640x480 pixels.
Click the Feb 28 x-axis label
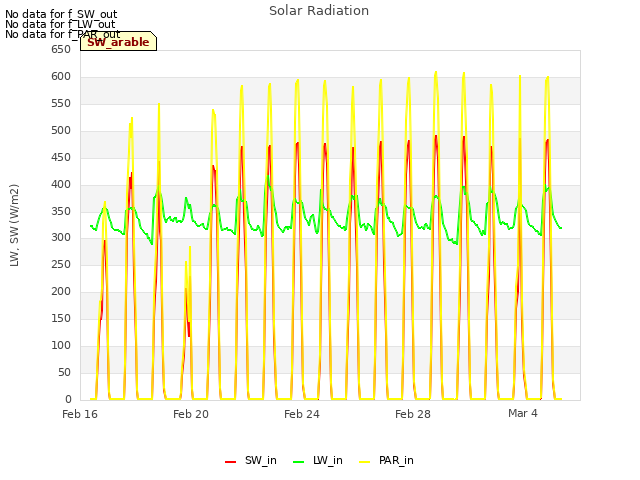tap(413, 414)
